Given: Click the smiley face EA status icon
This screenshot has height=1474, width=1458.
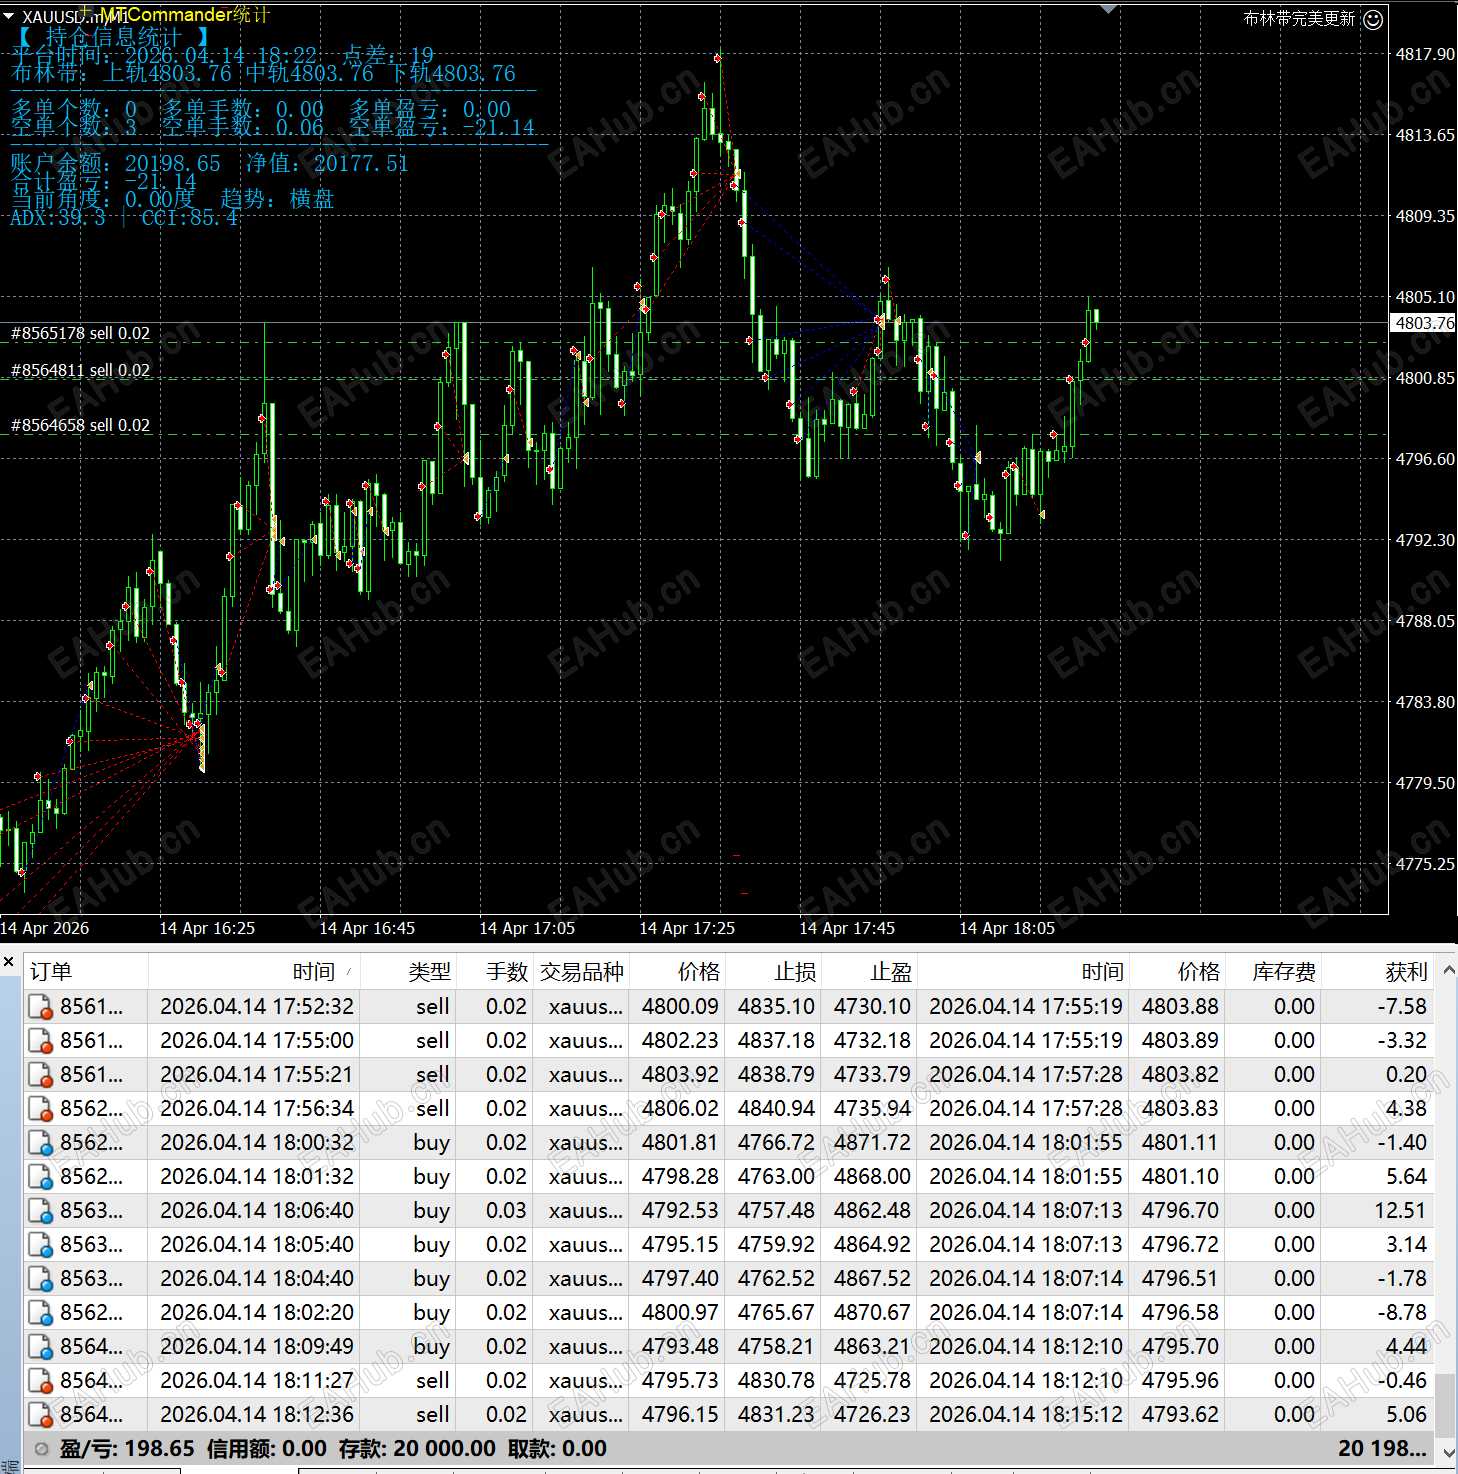Looking at the screenshot, I should pos(1374,19).
